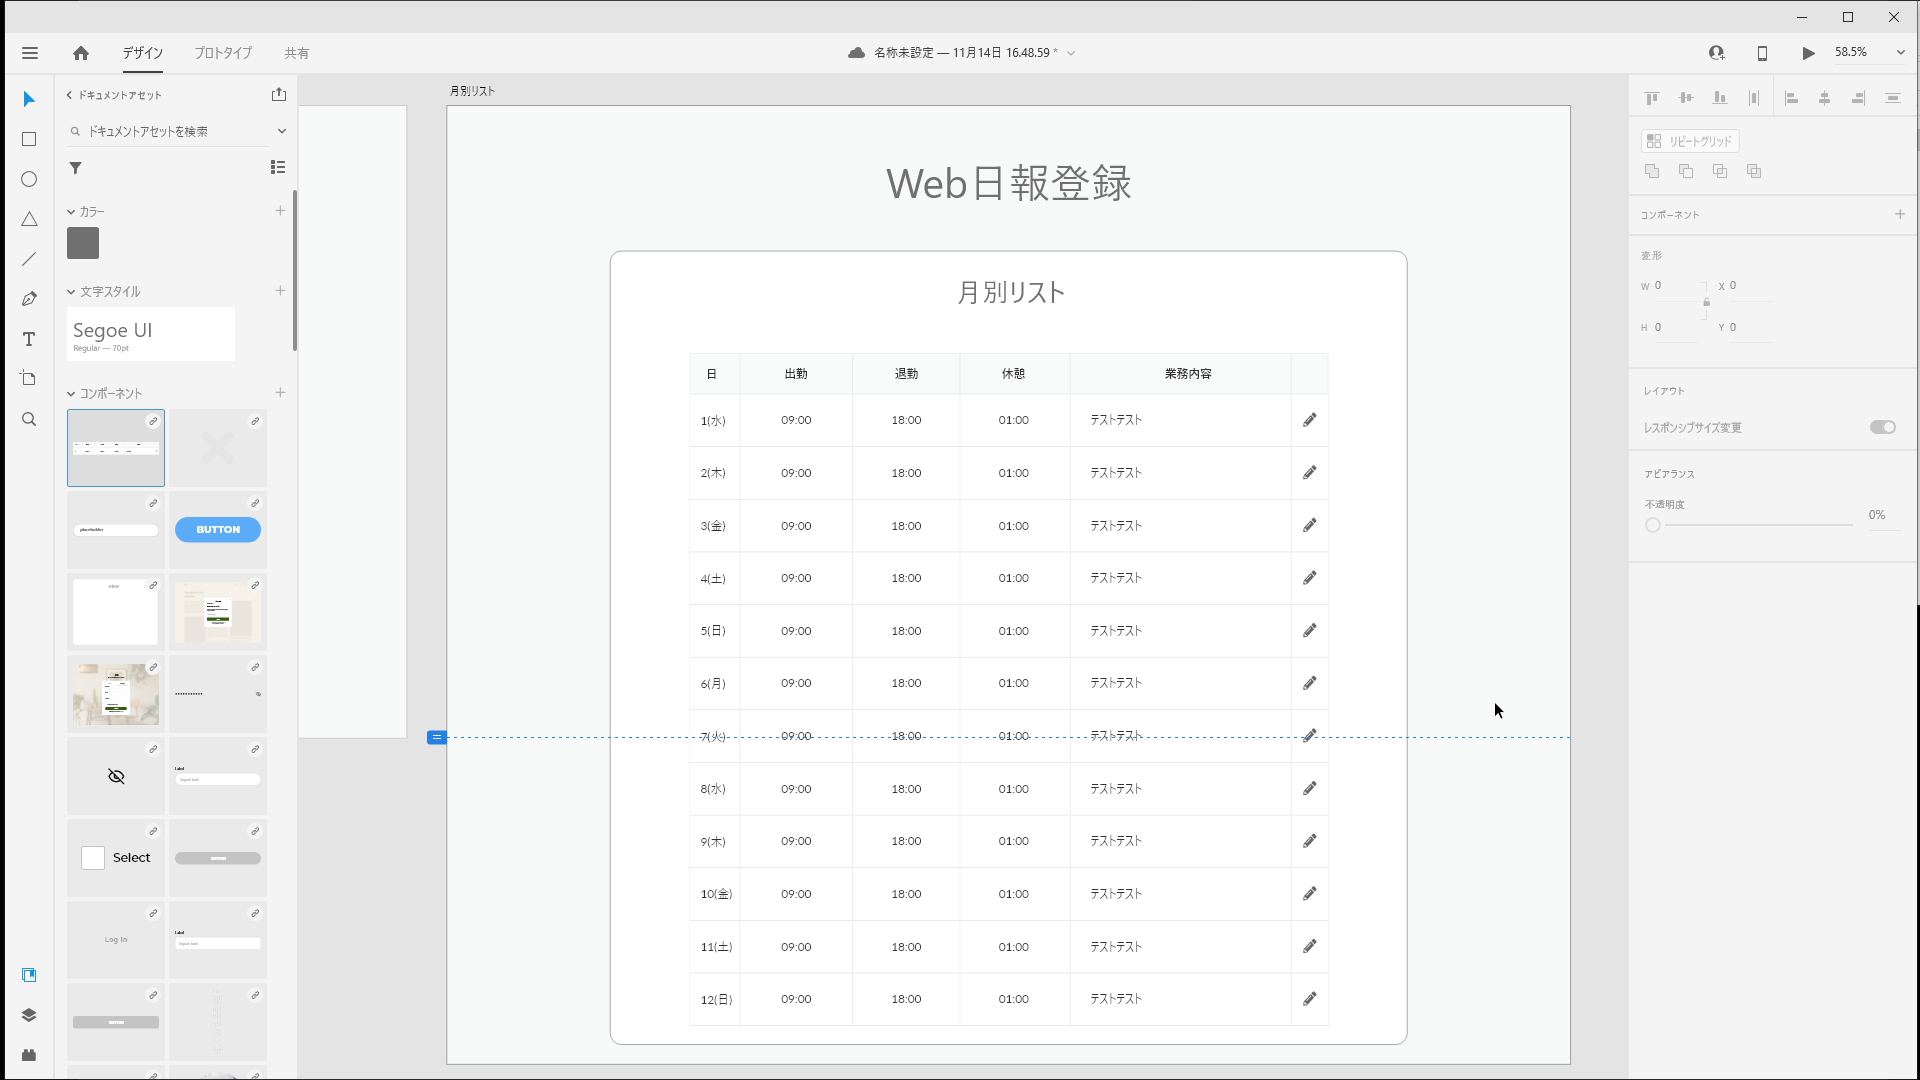Add component in right コンポーネント panel

point(1899,214)
